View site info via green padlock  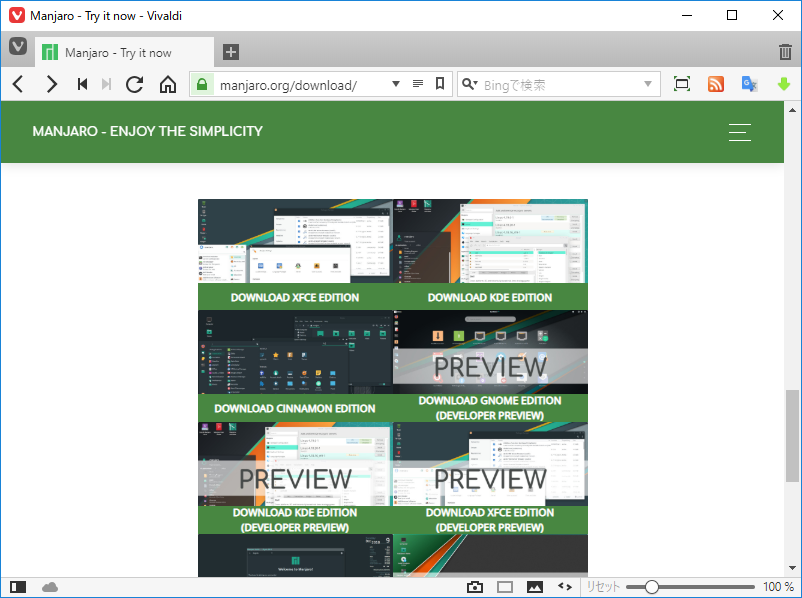click(x=202, y=84)
